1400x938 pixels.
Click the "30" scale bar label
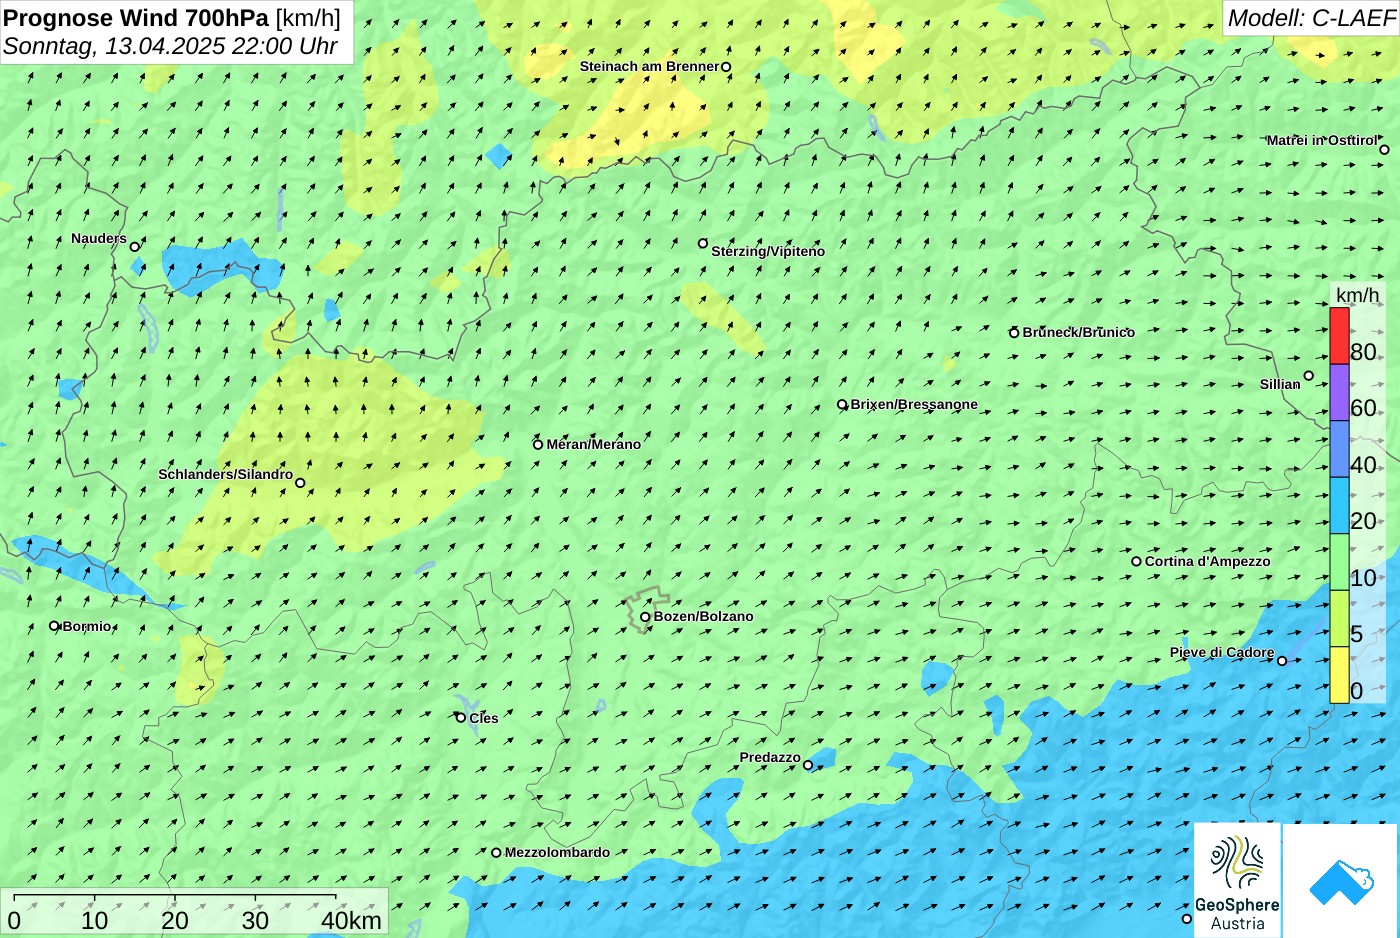click(255, 921)
